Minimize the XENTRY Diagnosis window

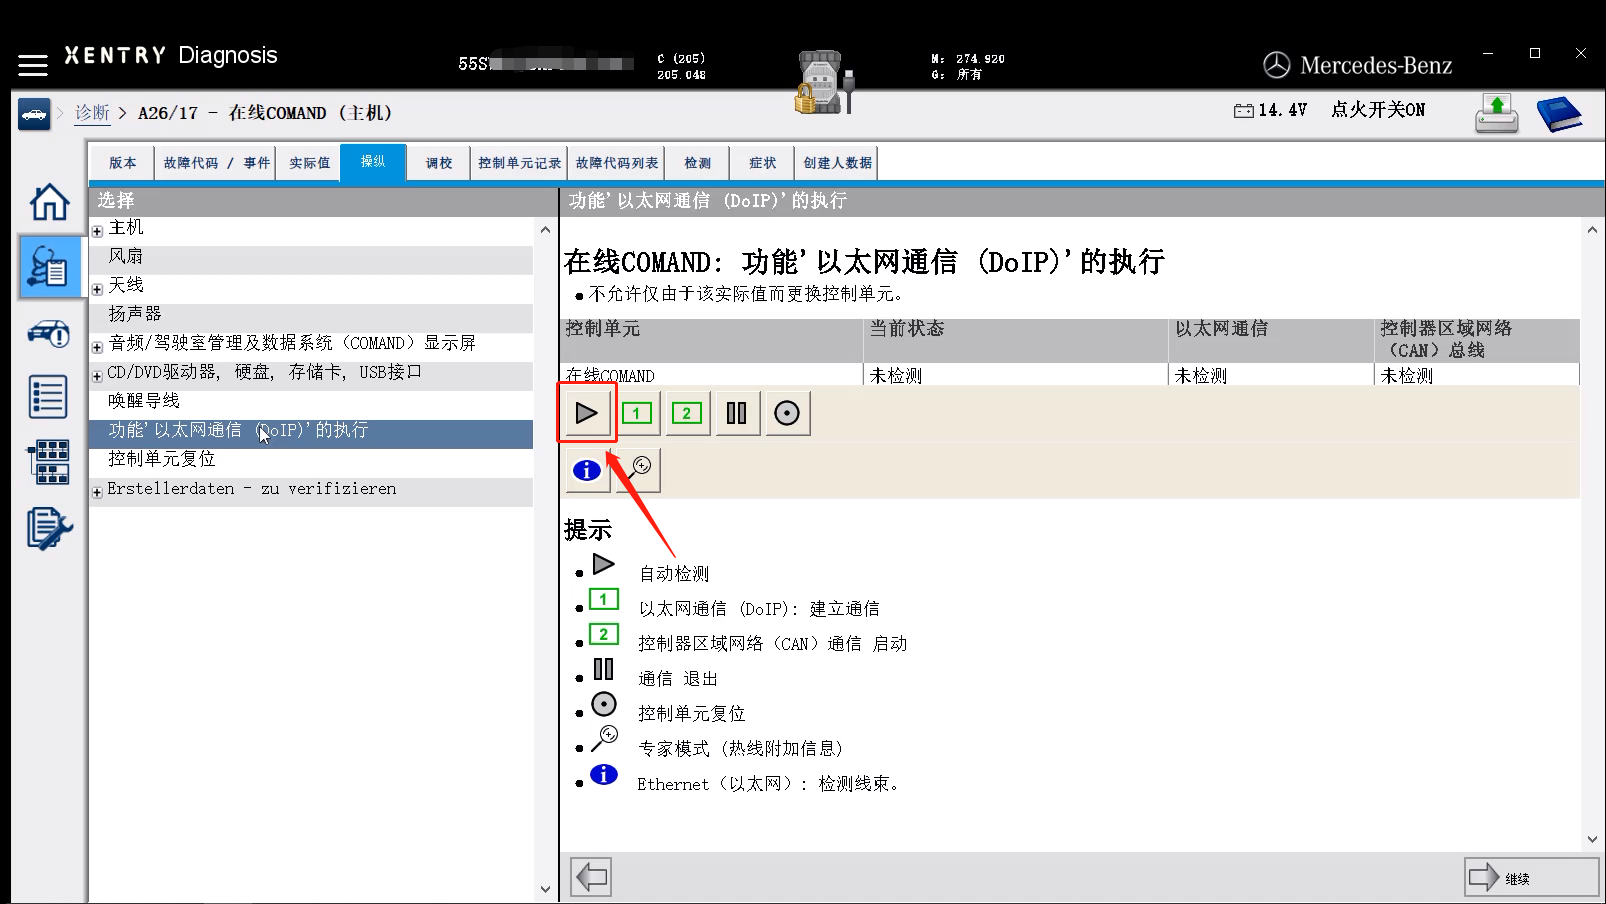click(1488, 53)
